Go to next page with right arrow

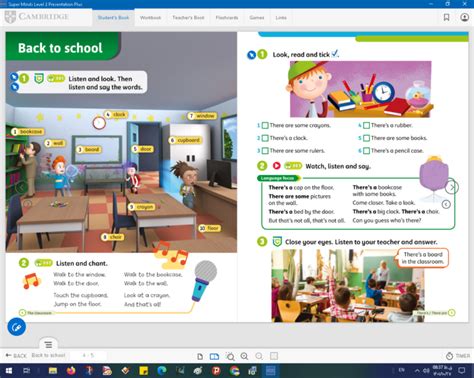452,187
